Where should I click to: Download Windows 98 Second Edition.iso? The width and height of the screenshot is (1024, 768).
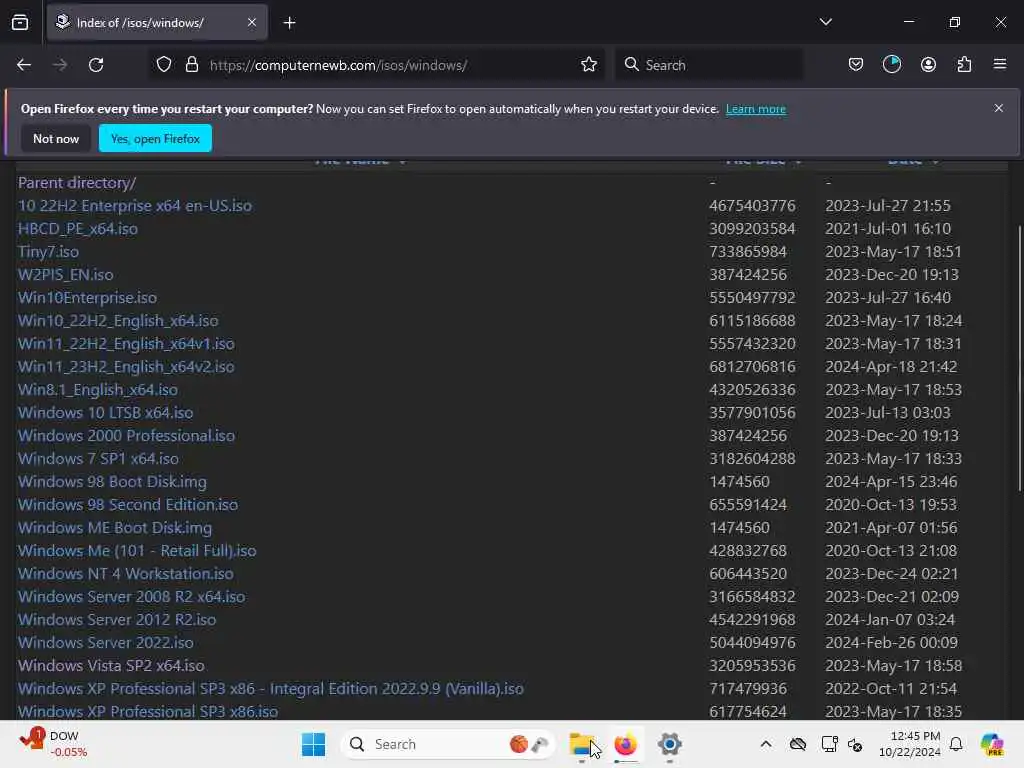(128, 505)
